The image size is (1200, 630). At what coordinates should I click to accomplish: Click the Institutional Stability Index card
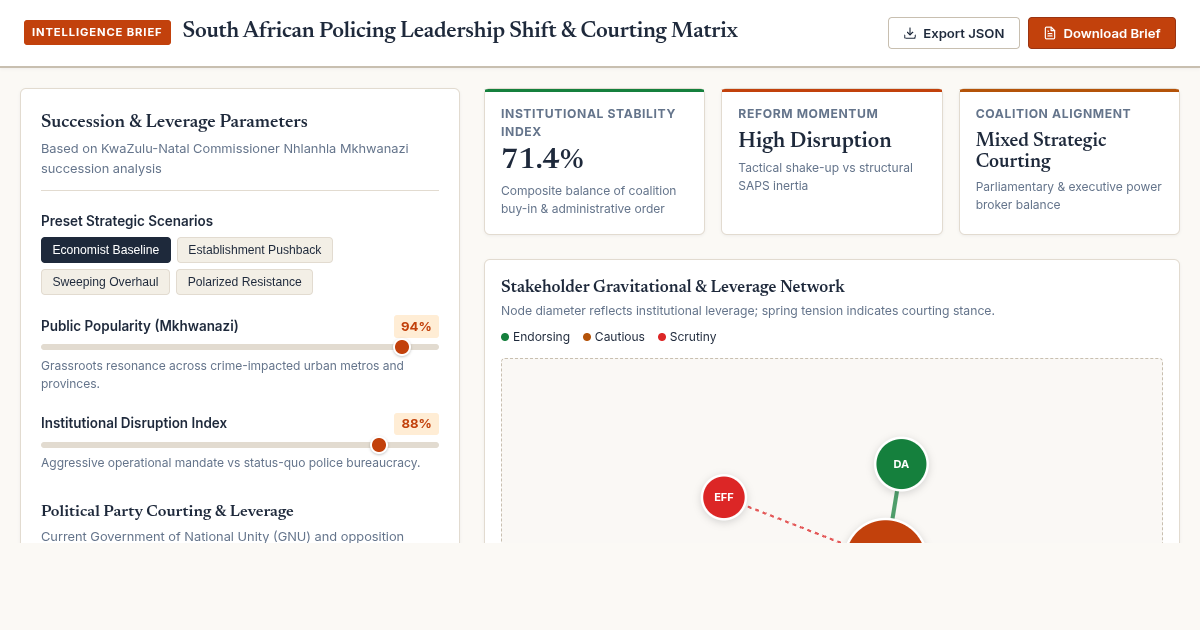click(595, 162)
